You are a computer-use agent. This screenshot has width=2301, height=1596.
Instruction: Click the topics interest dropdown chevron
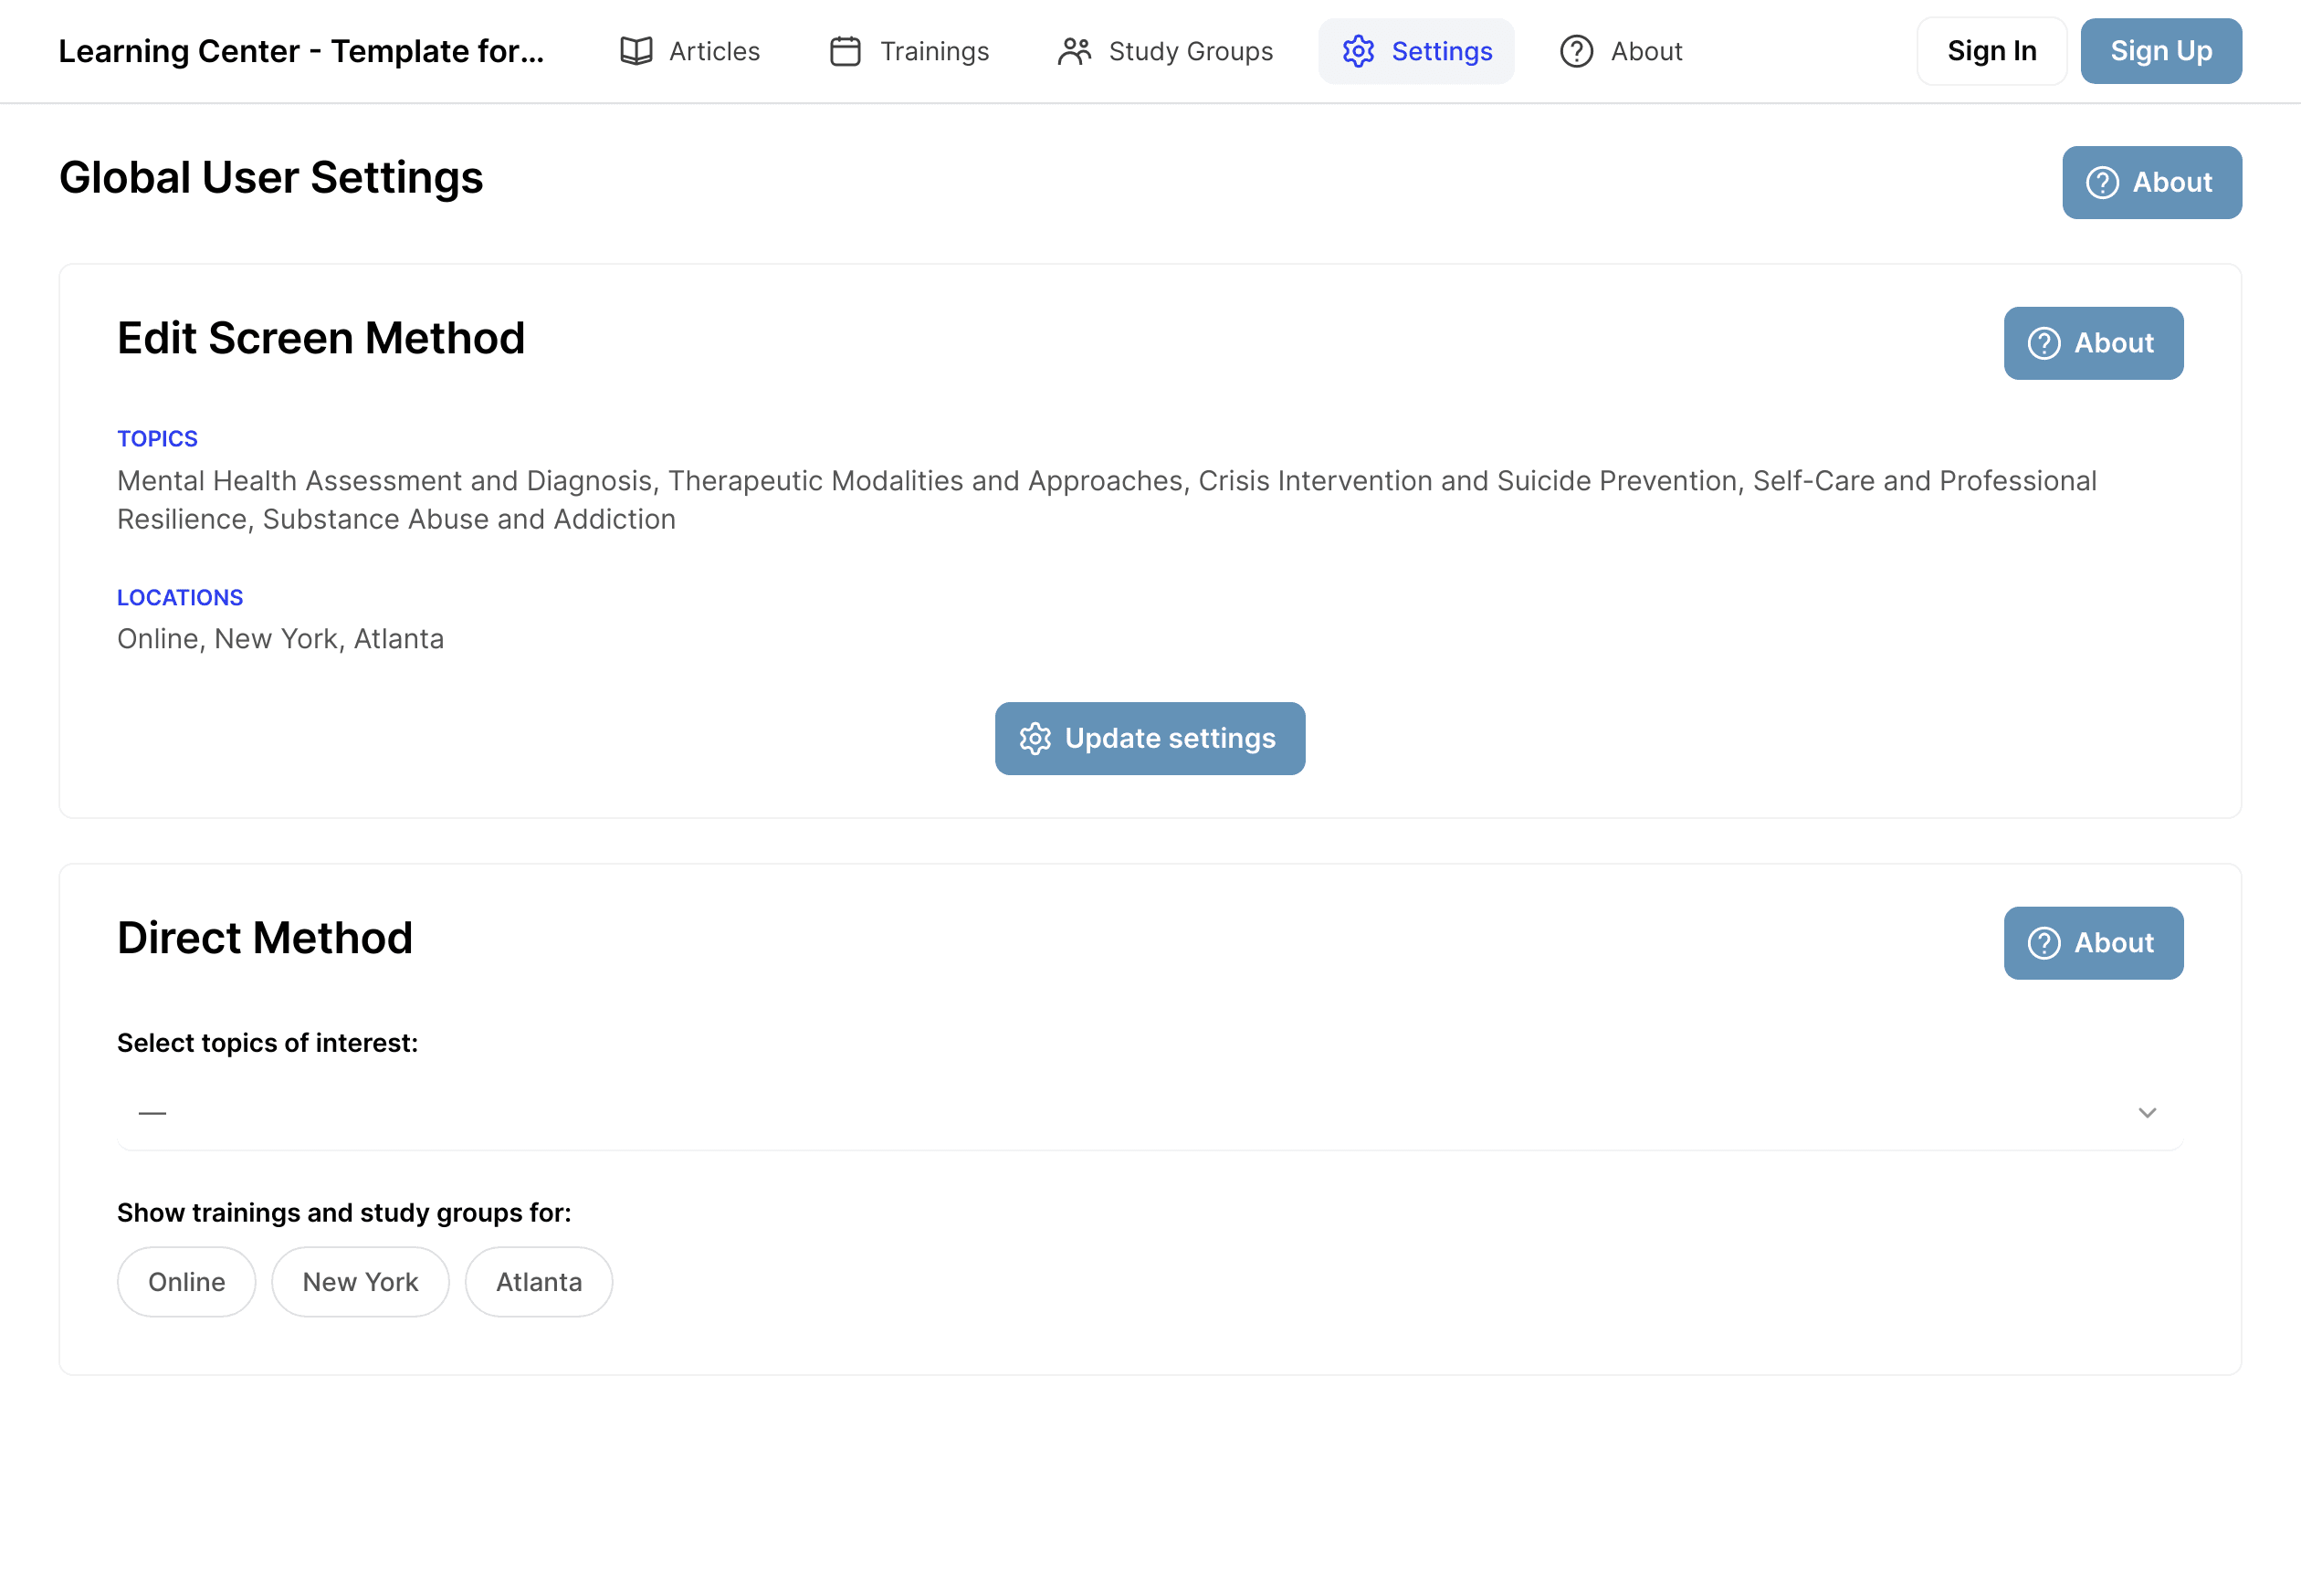2147,1110
